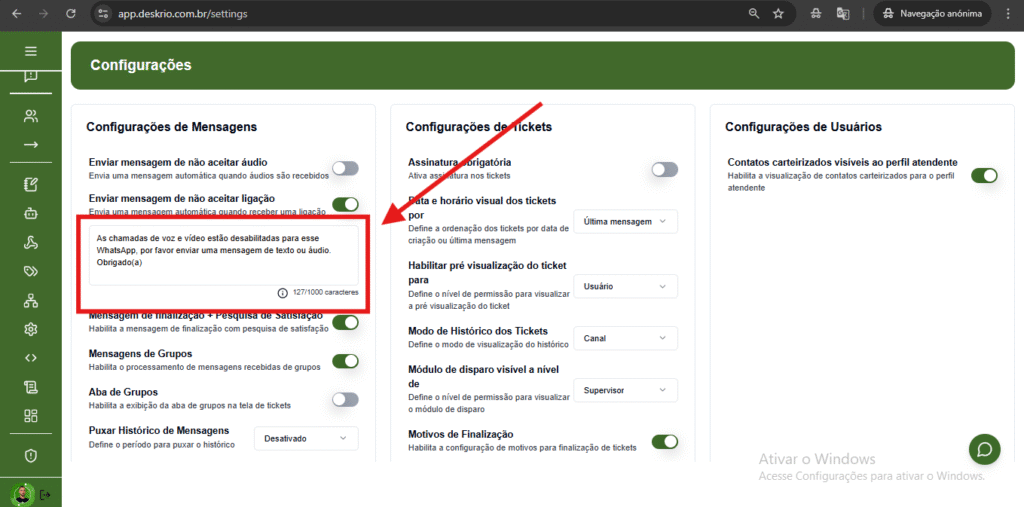Click the browser reload button

click(x=70, y=14)
